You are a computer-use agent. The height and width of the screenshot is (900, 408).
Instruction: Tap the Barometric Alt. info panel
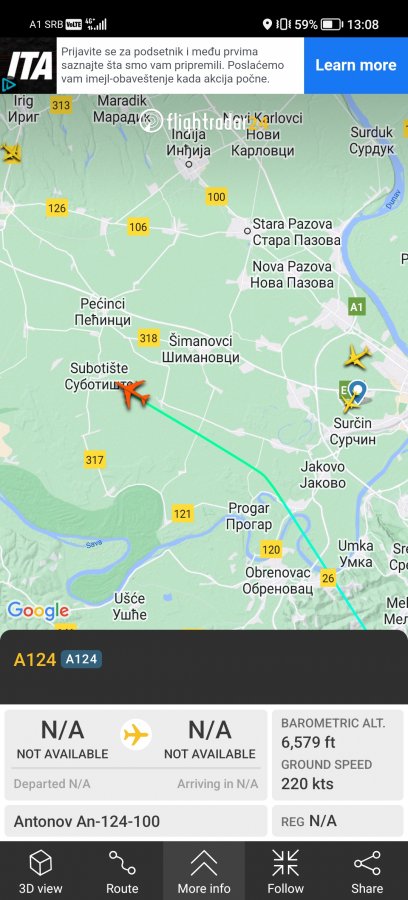pyautogui.click(x=337, y=755)
